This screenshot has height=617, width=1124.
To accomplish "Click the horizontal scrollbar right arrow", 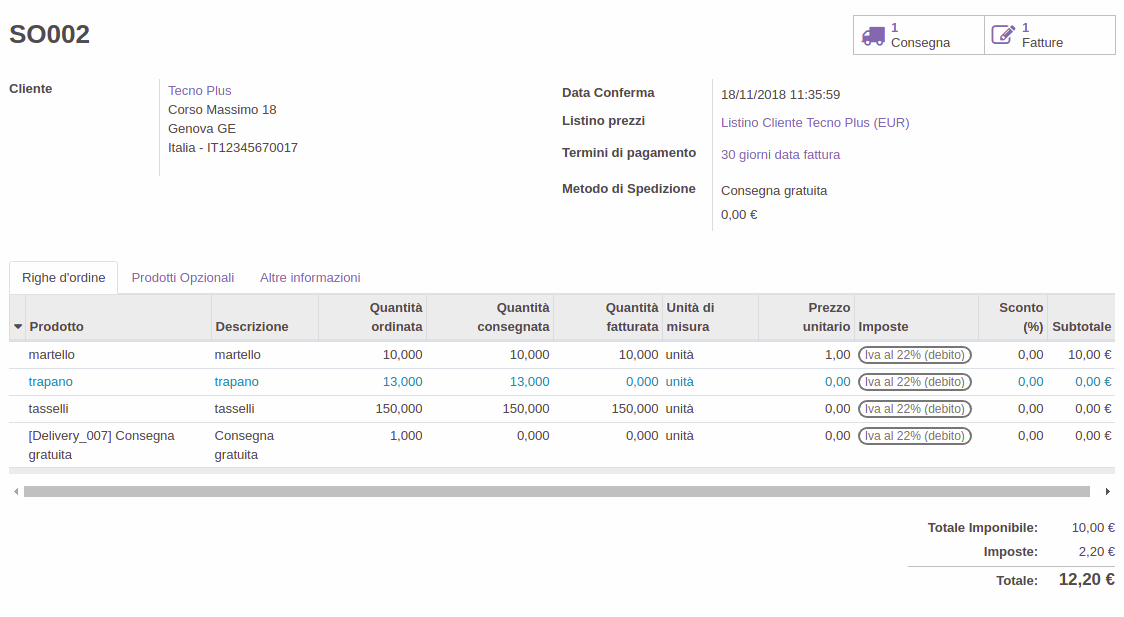I will pos(1108,492).
